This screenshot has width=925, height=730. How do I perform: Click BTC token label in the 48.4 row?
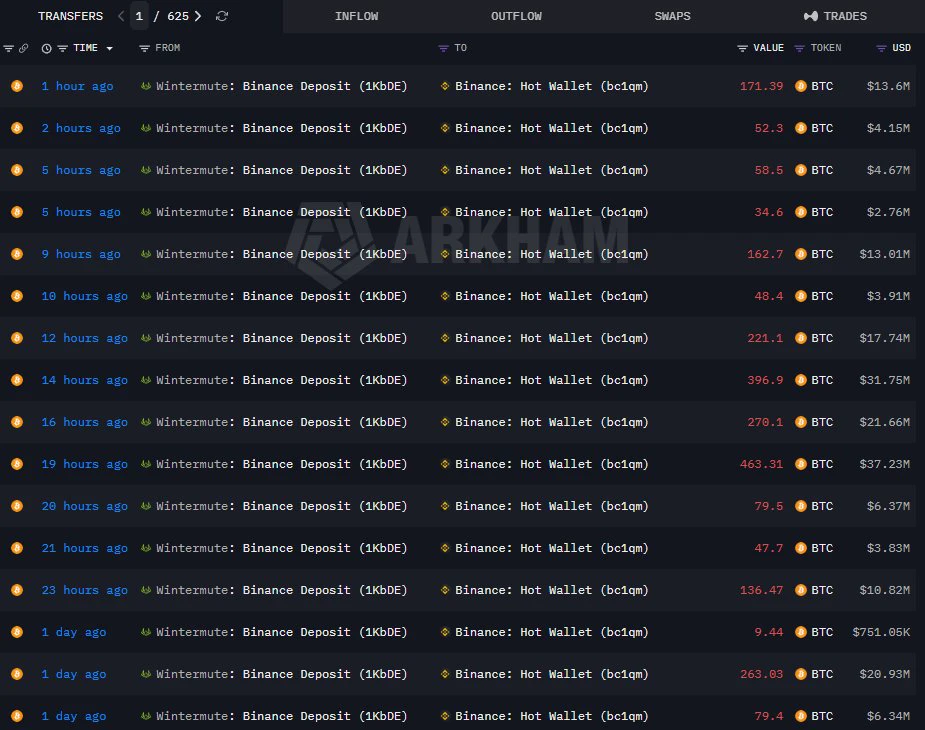click(822, 296)
